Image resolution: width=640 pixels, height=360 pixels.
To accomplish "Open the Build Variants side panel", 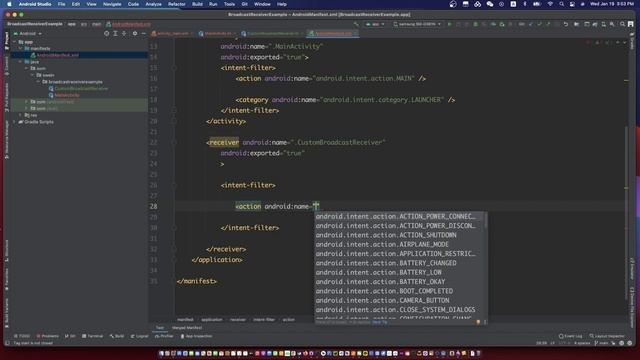I will pos(7,313).
